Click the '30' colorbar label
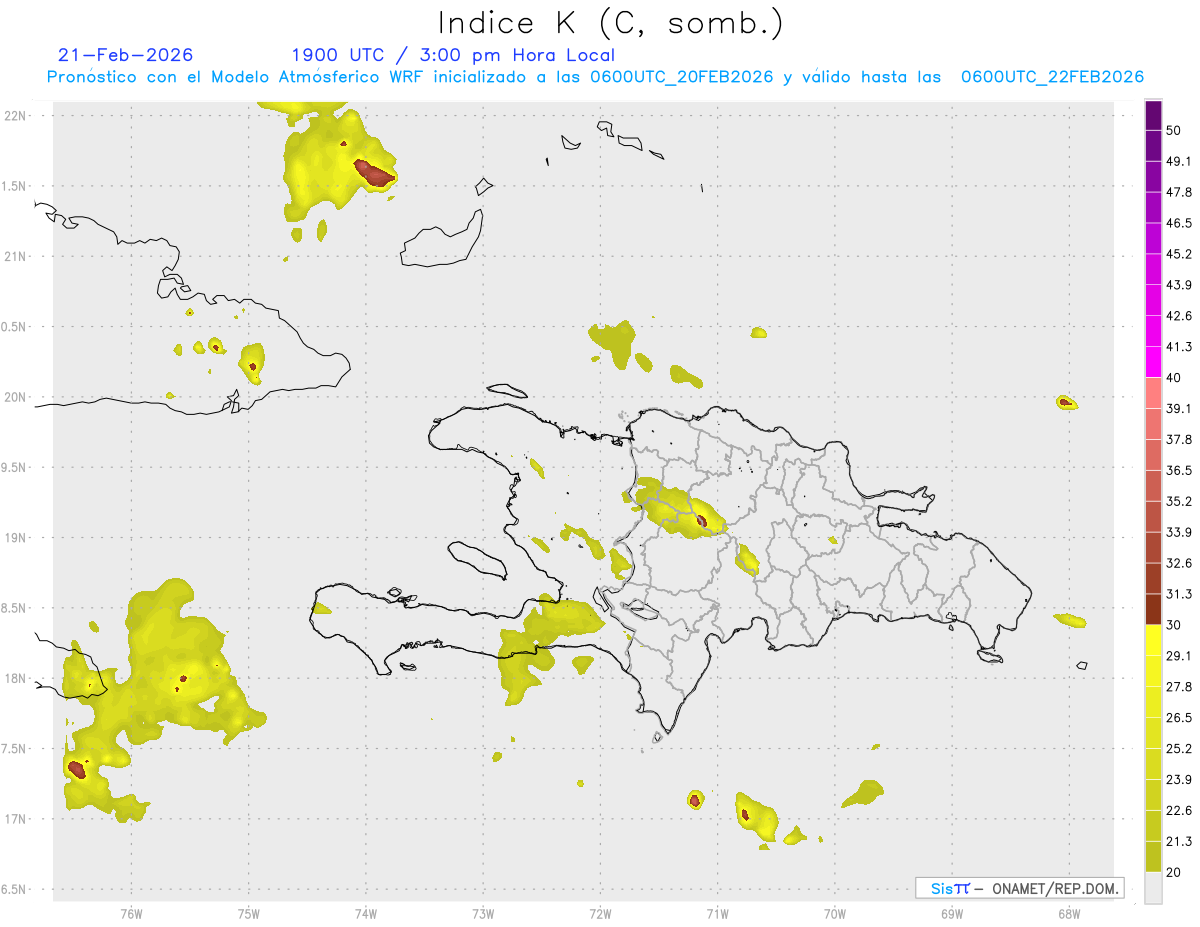The width and height of the screenshot is (1200, 927). 1174,625
